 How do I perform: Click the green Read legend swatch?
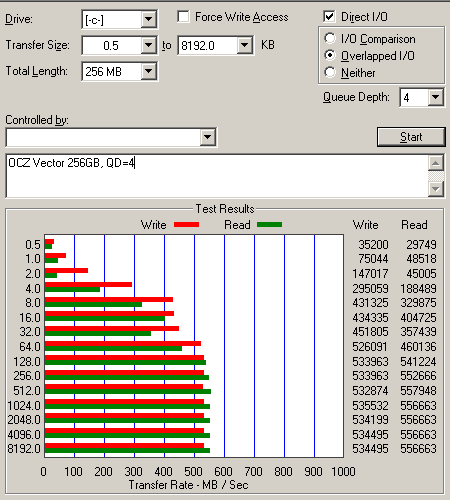click(270, 225)
